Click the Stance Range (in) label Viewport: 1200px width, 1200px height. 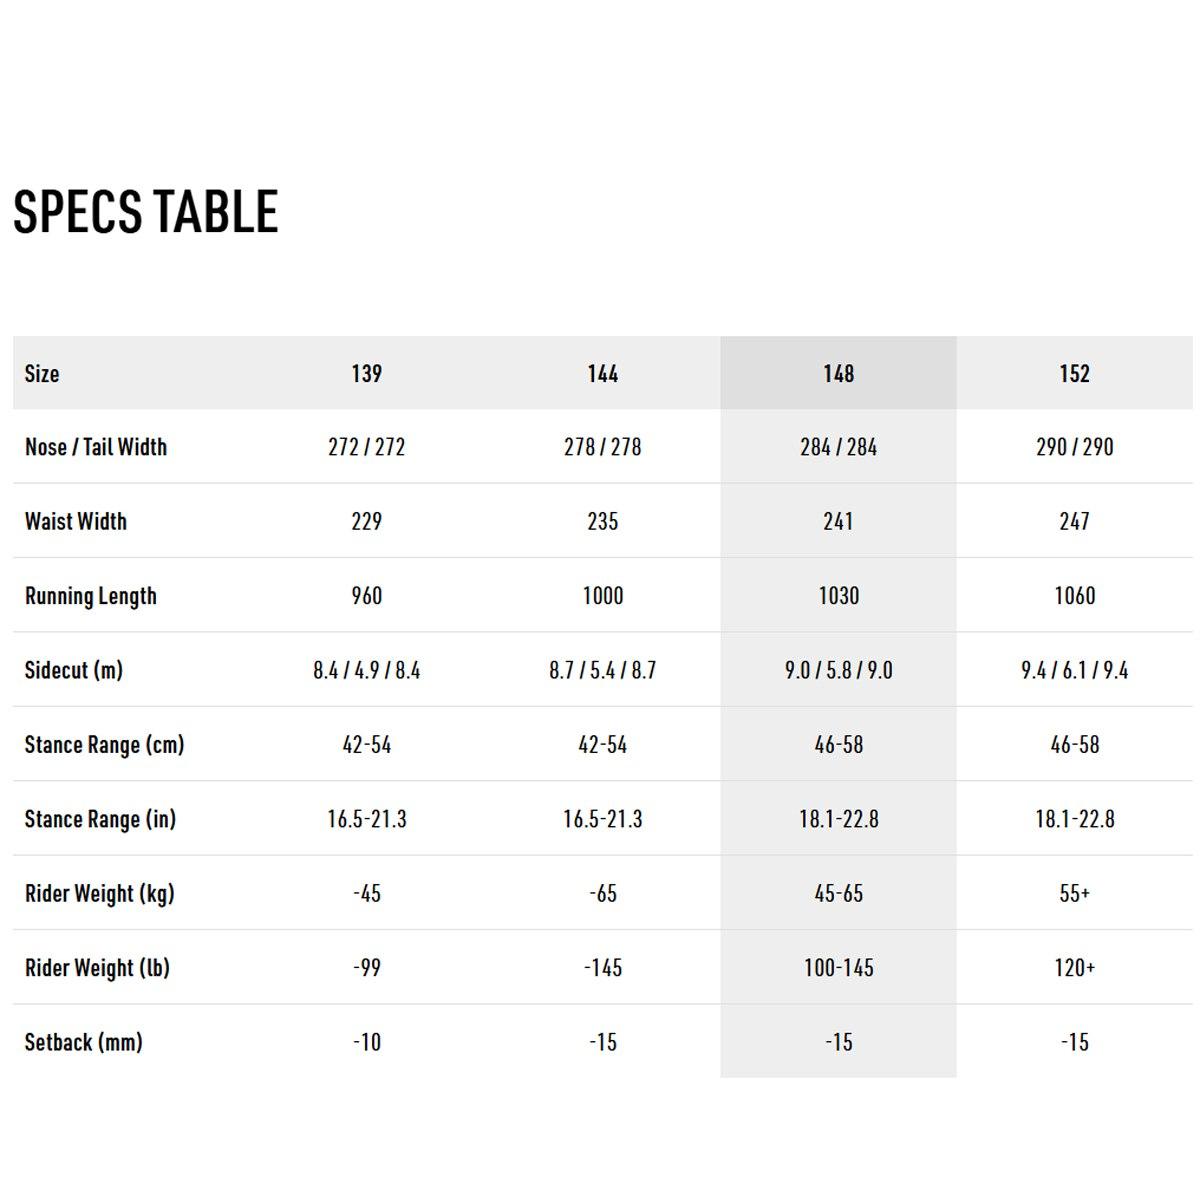point(100,819)
